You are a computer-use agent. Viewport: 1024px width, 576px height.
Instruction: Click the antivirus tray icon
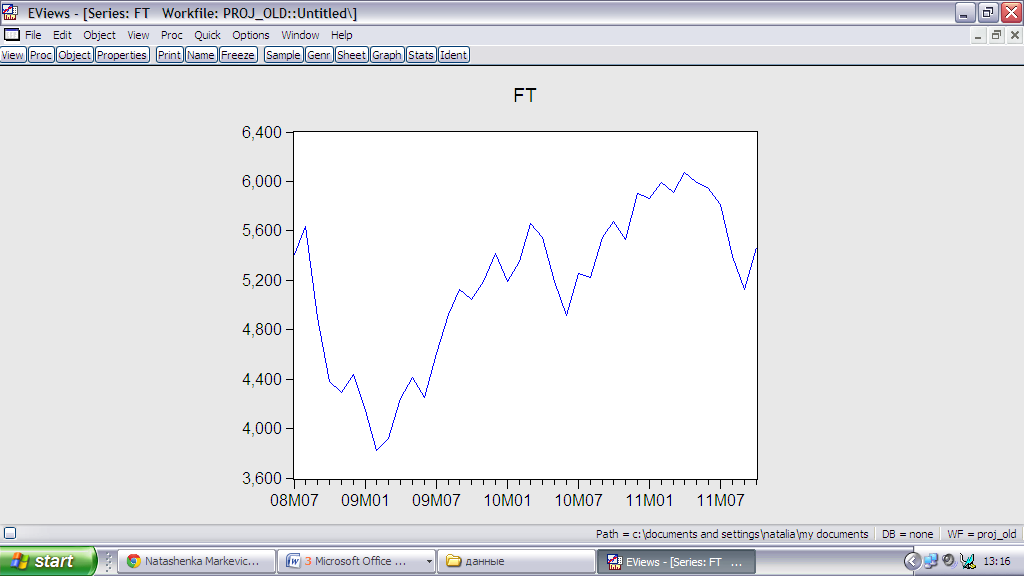pos(968,561)
